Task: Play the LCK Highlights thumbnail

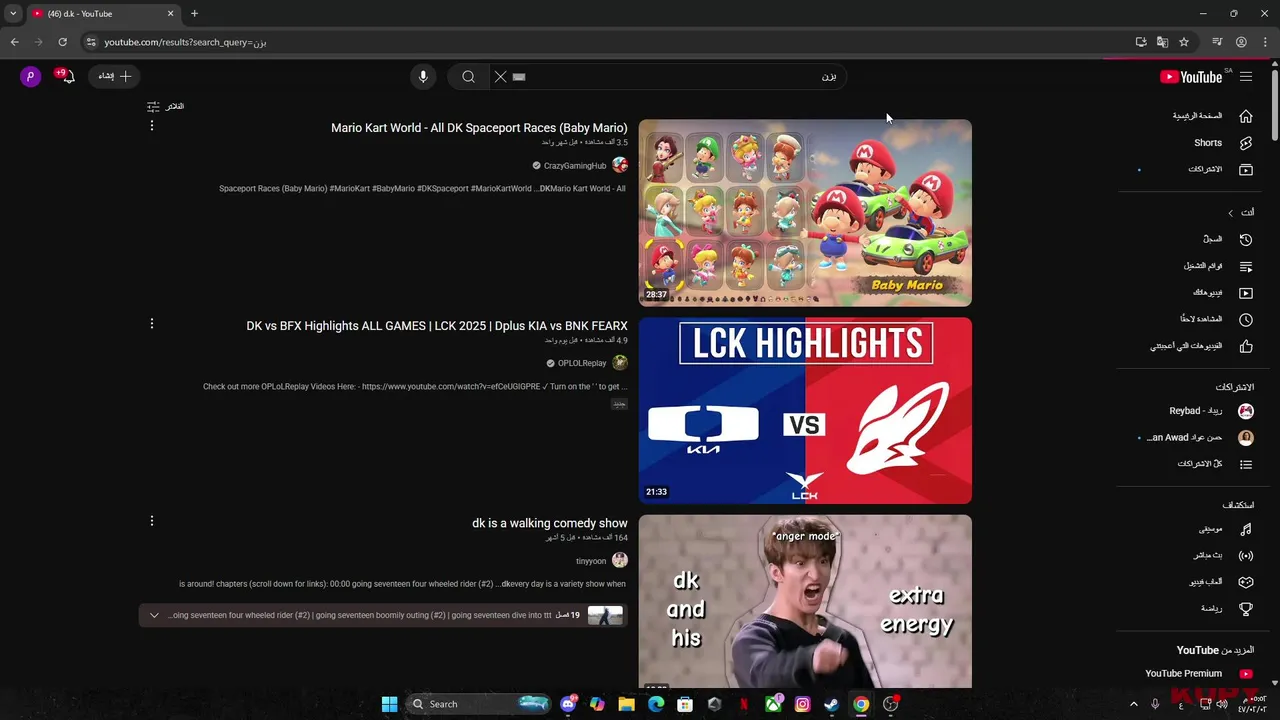Action: [x=805, y=411]
